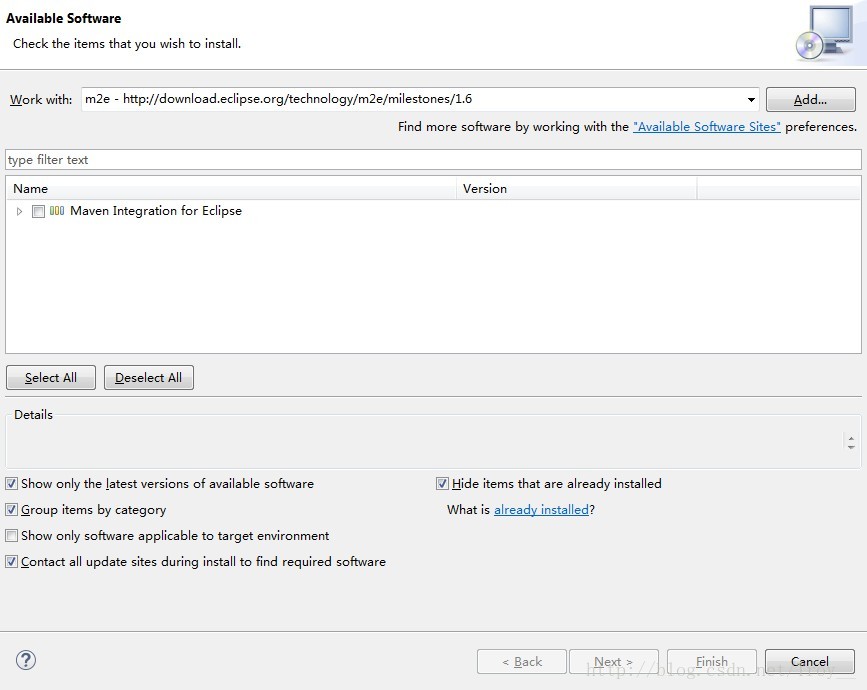The width and height of the screenshot is (867, 690).
Task: Click the Deselect All button
Action: 149,378
